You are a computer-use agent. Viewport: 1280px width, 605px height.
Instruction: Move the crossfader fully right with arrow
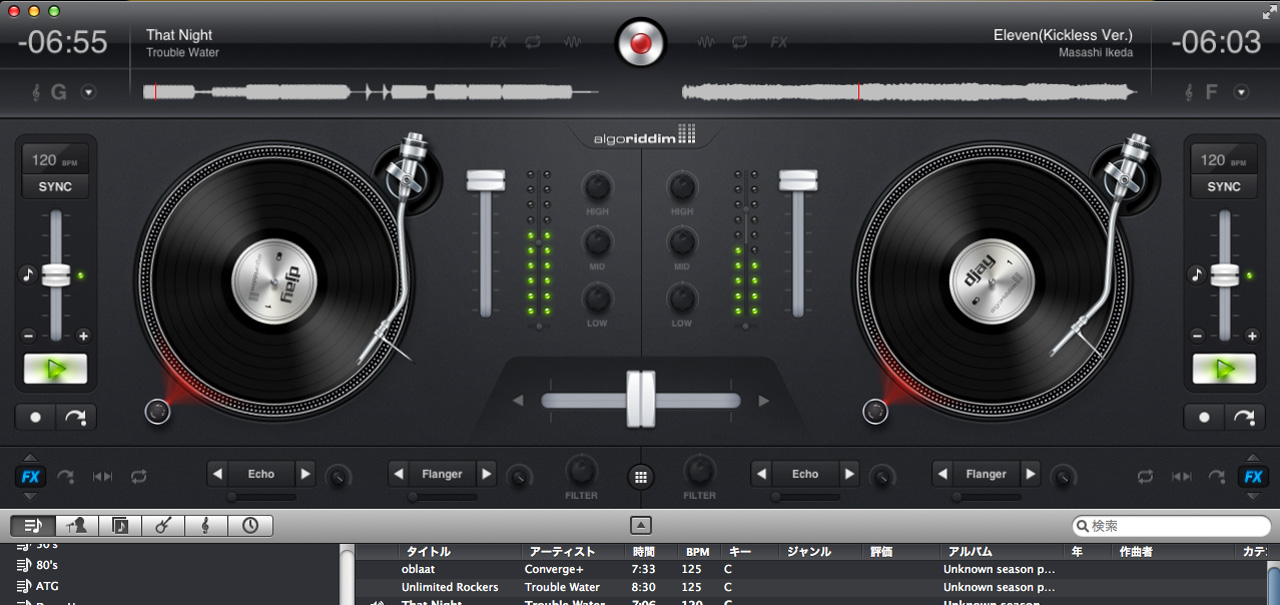764,401
